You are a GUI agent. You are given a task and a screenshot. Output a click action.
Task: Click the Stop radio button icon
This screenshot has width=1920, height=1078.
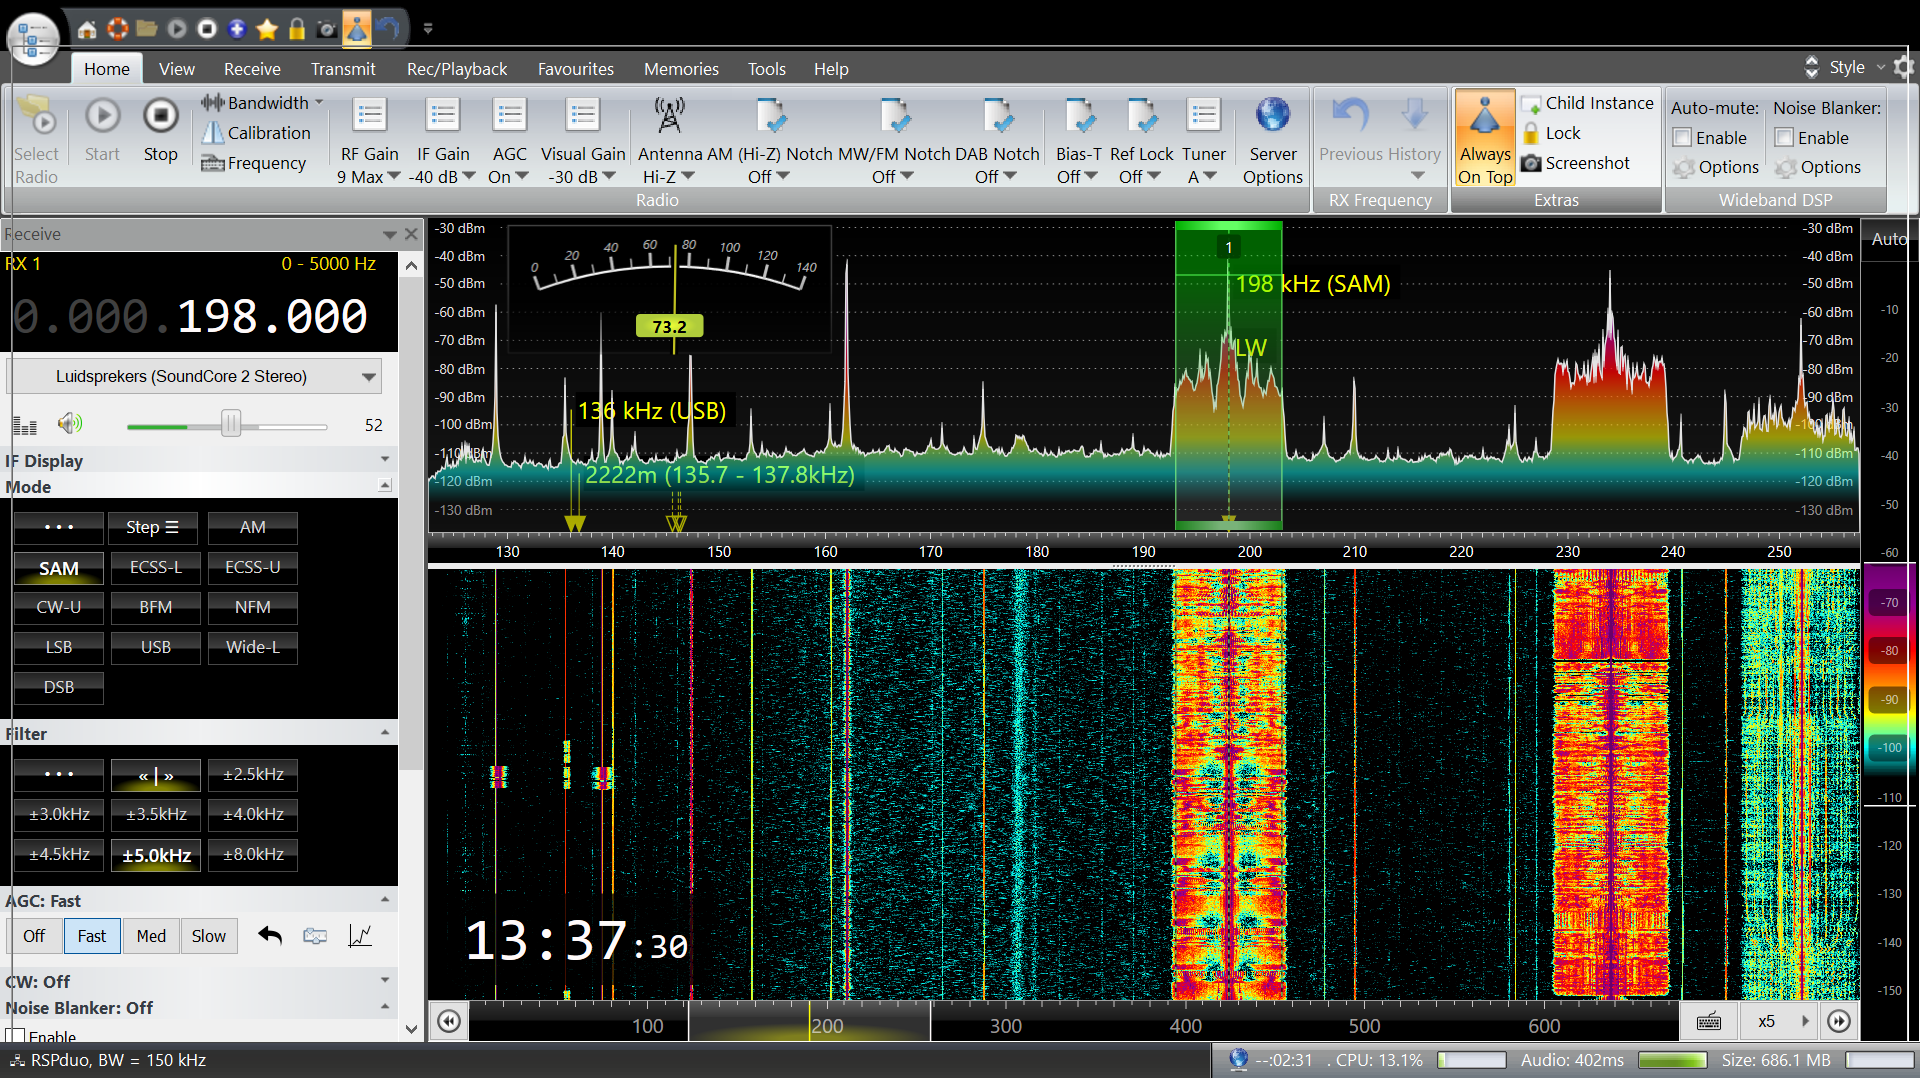(x=160, y=117)
